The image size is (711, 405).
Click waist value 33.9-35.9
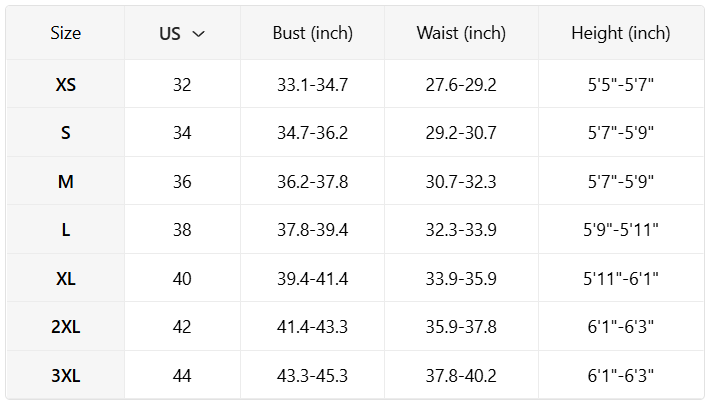[x=461, y=278]
